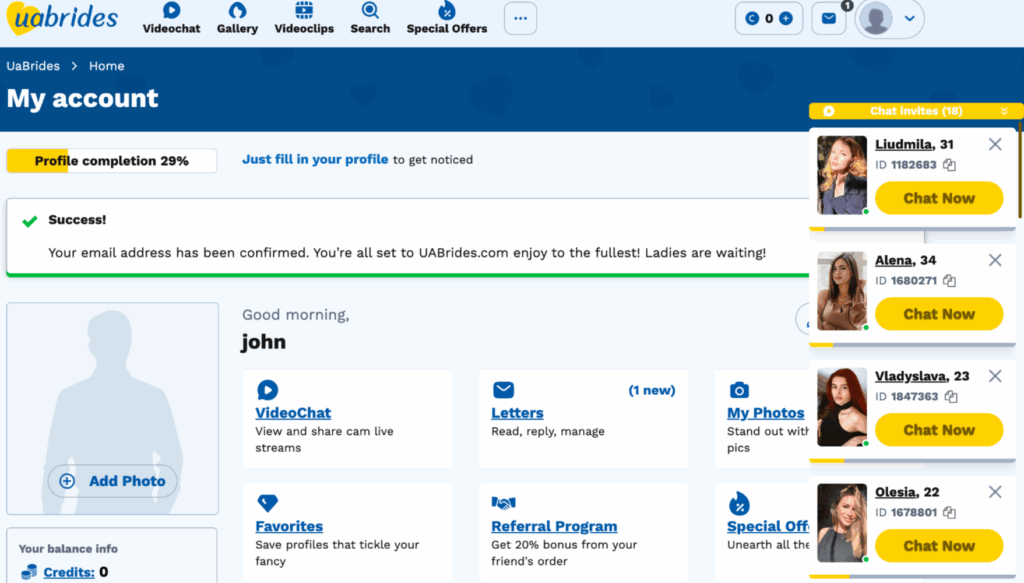Click Chat Now for Alena
Viewport: 1024px width, 583px height.
(938, 314)
